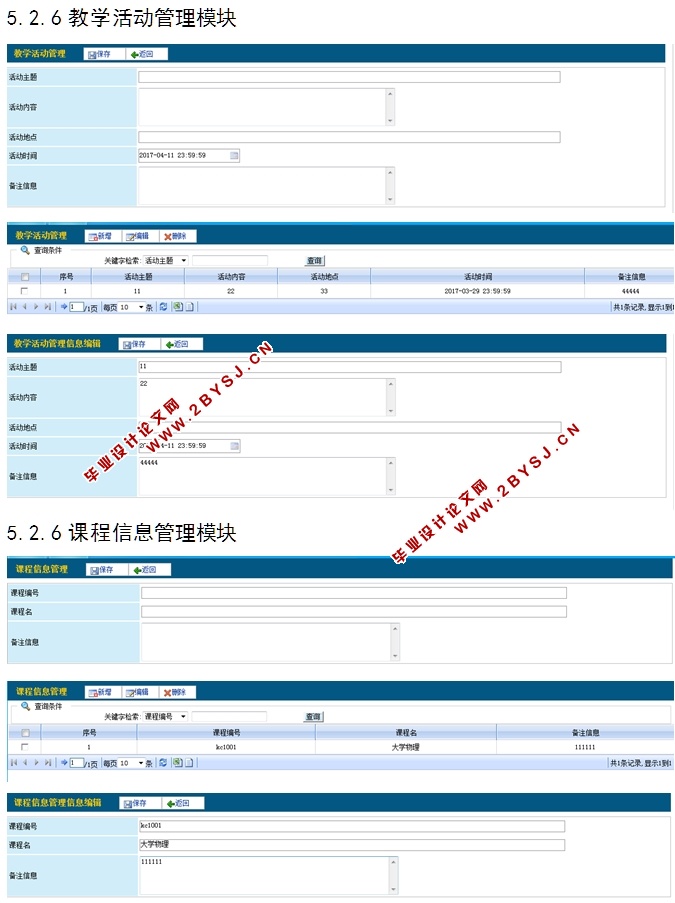Image resolution: width=675 pixels, height=903 pixels.
Task: Click 返回 in 教学活动管理信息编辑 panel
Action: 181,344
